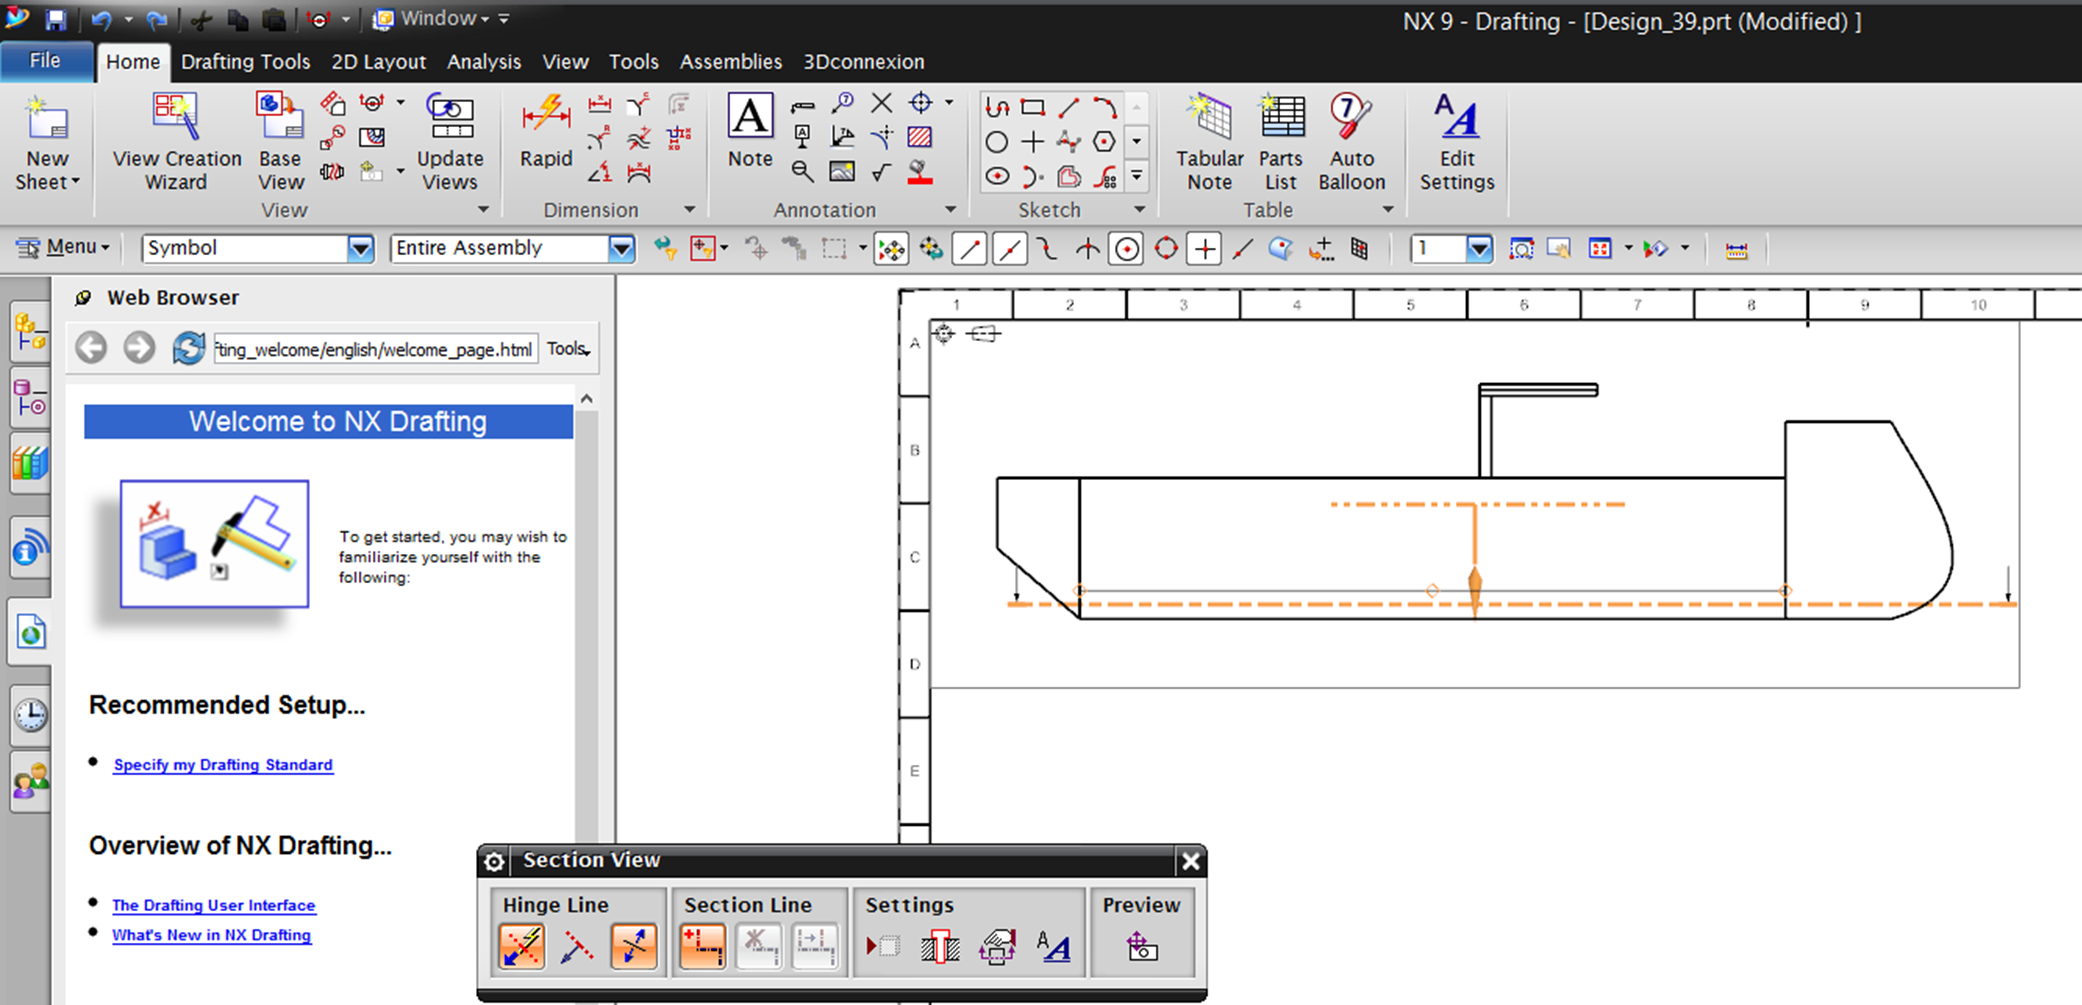Click the Image annotation icon
The image size is (2082, 1005).
click(842, 172)
